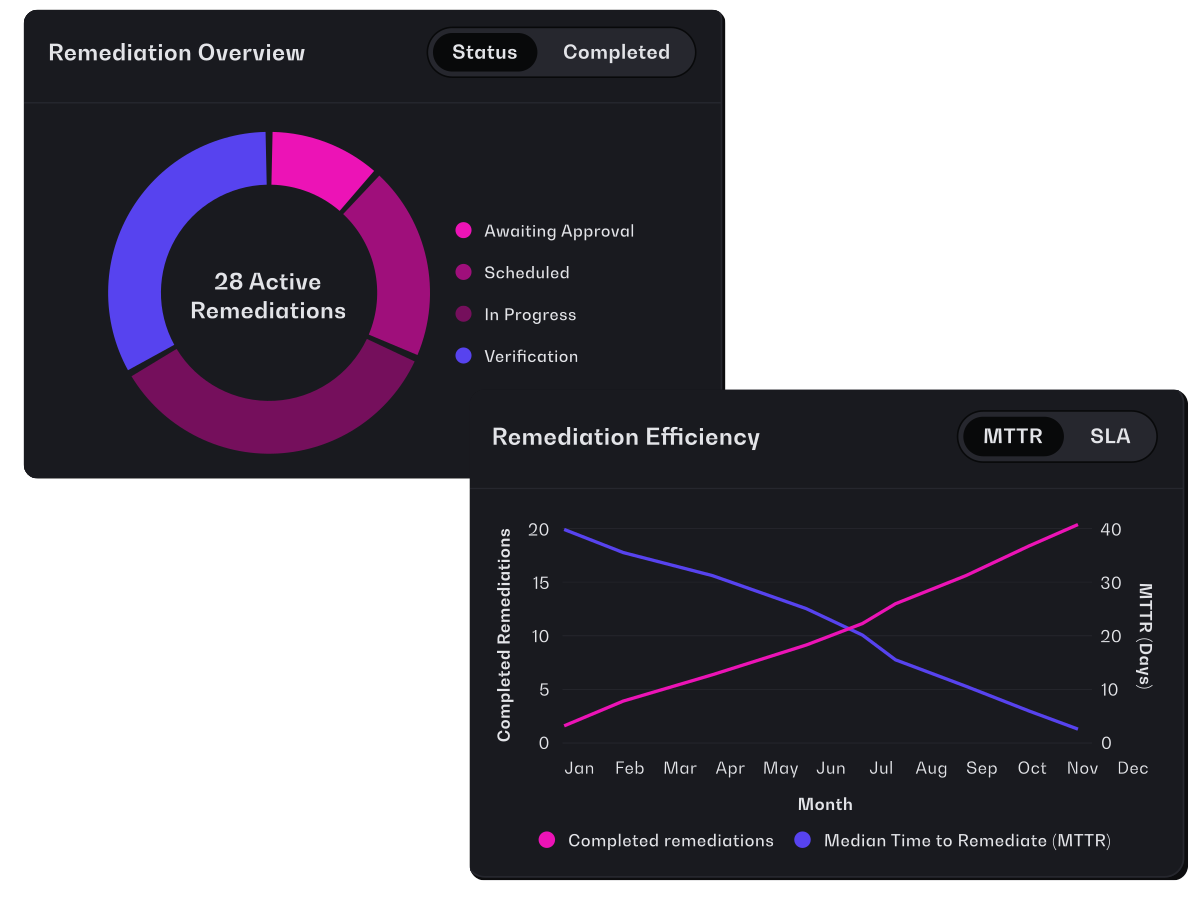Click the Remediation Efficiency panel title
Image resolution: width=1200 pixels, height=898 pixels.
626,437
